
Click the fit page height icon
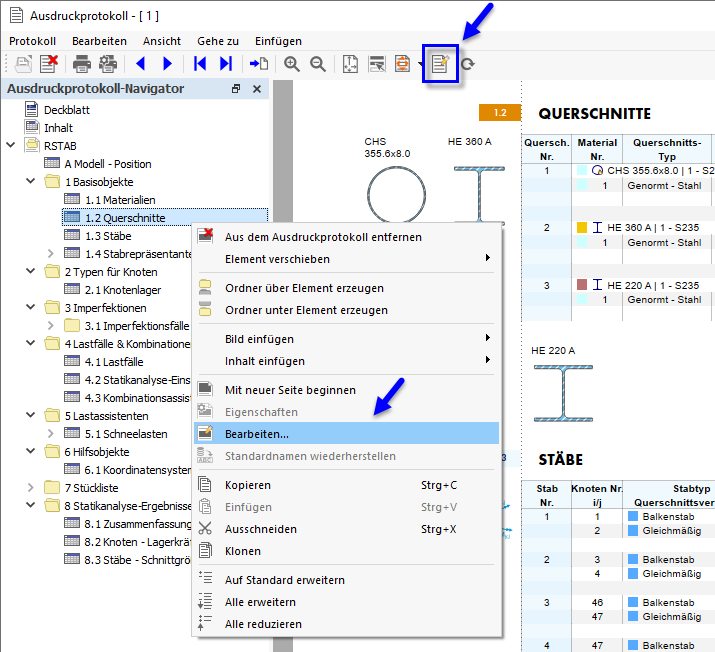click(350, 64)
